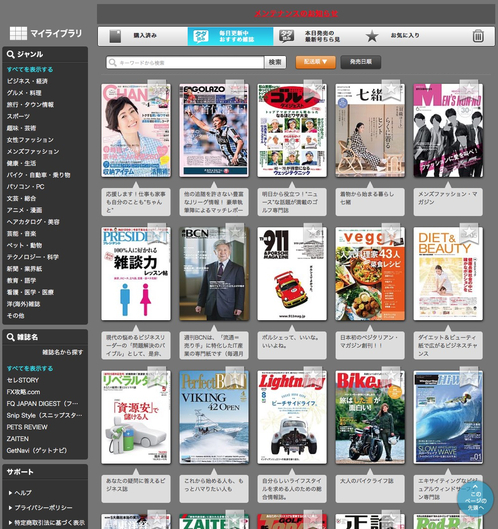
Task: Click the 雑誌名から探す link
Action: tap(62, 352)
